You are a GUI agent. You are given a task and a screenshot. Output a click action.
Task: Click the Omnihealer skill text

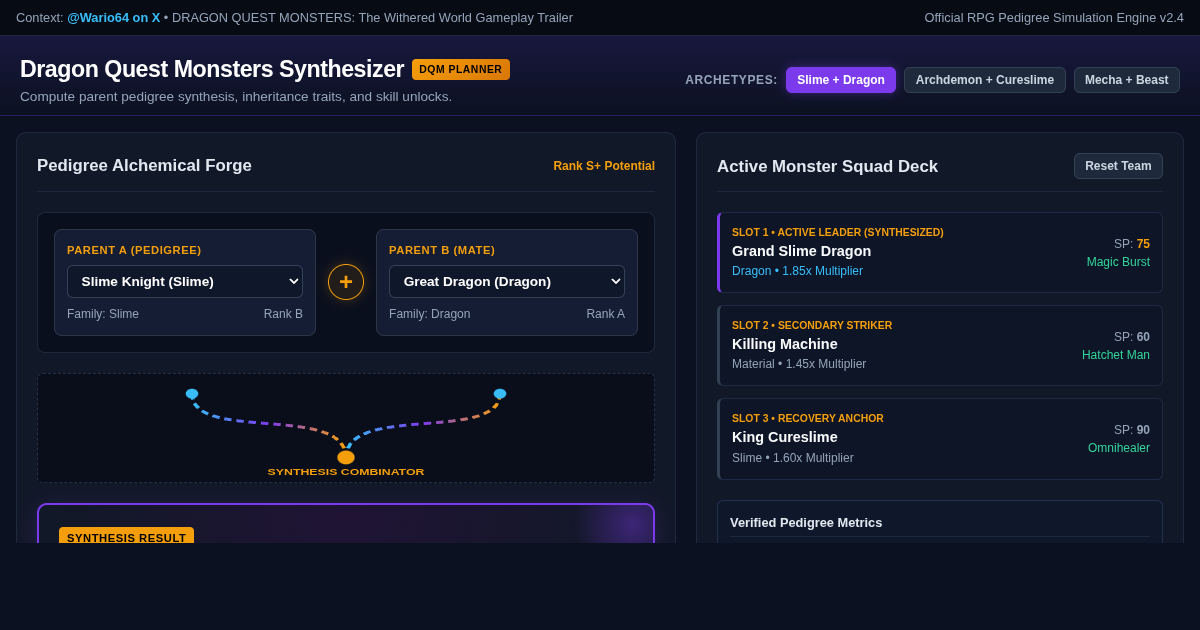coord(1119,448)
